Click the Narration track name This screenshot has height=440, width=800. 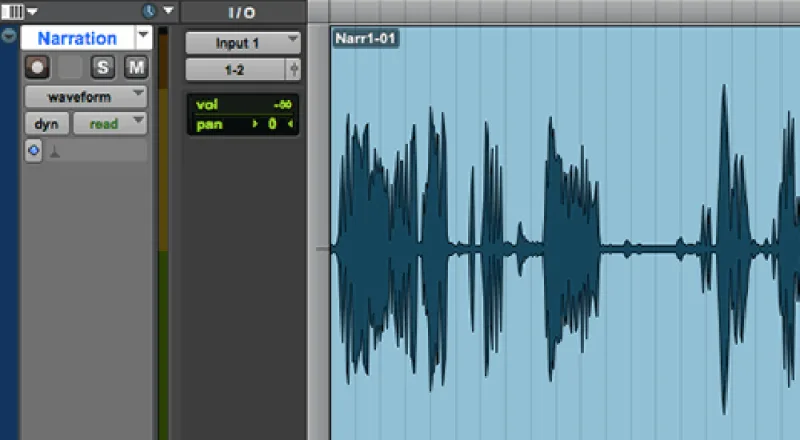click(77, 38)
